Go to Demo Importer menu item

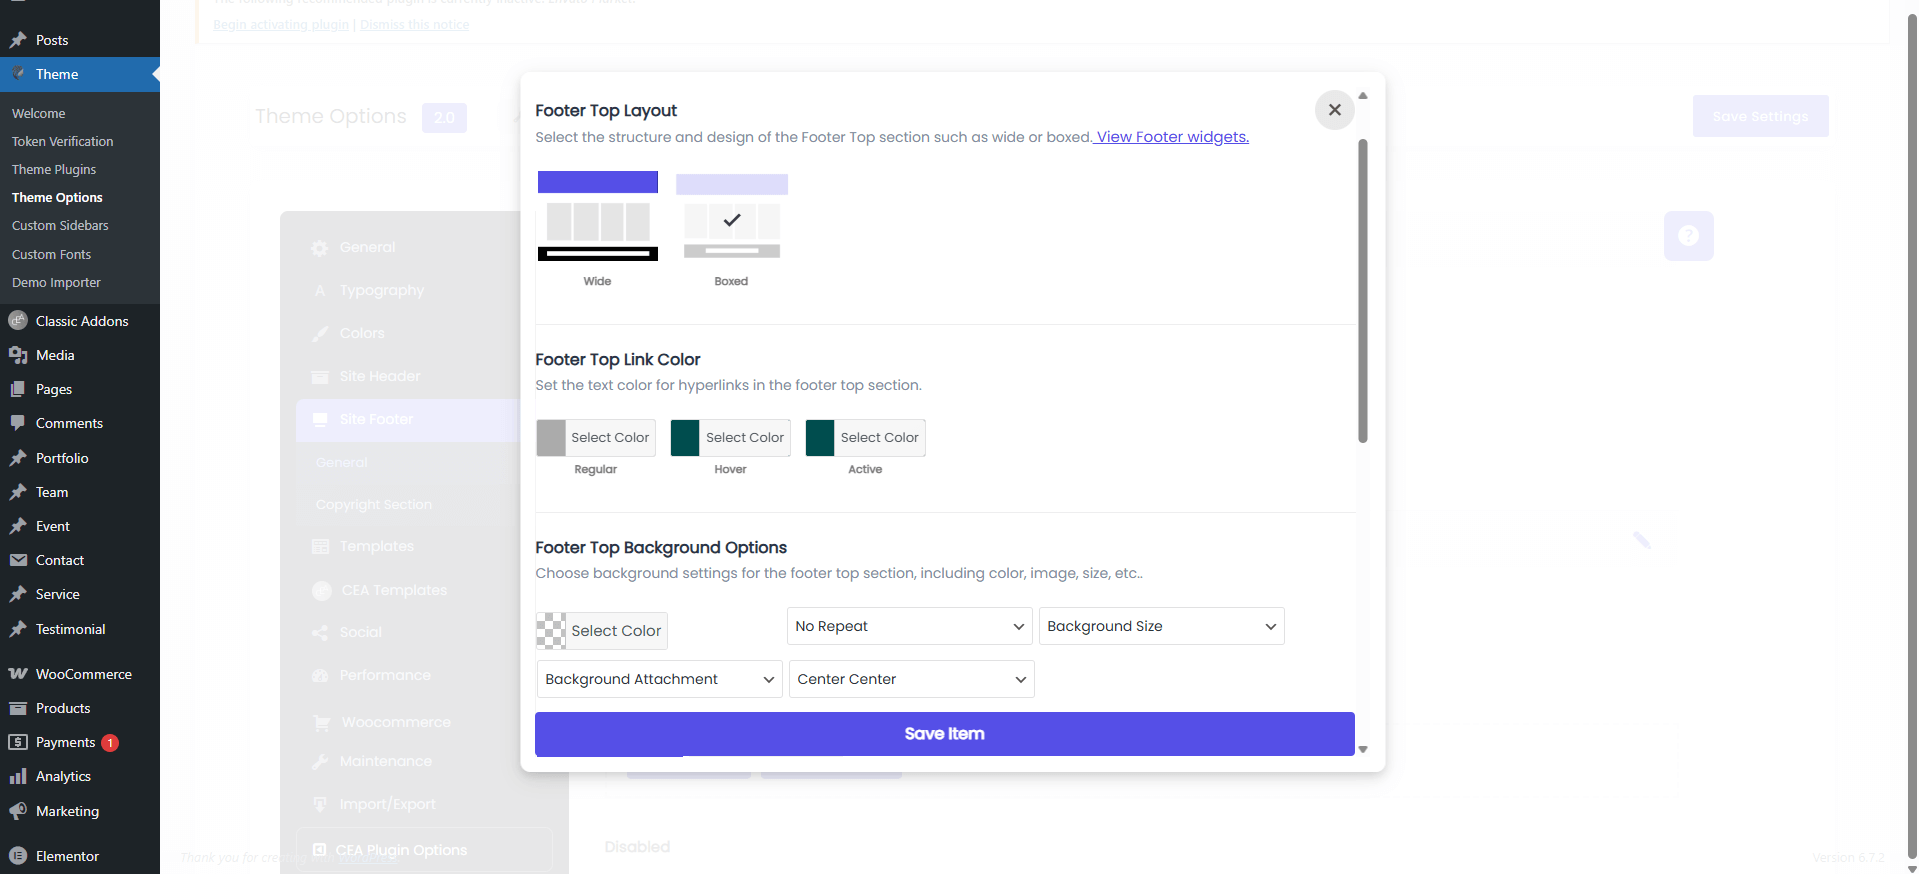tap(56, 283)
